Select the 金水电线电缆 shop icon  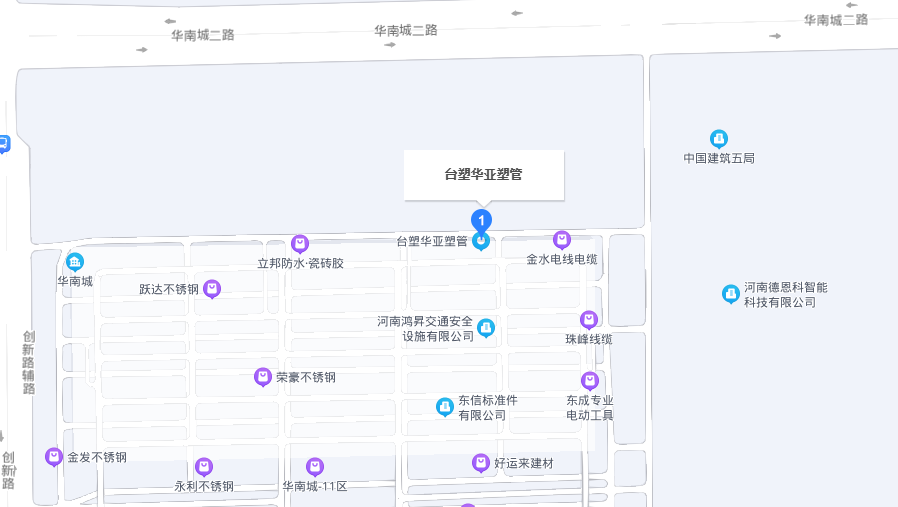(x=562, y=240)
